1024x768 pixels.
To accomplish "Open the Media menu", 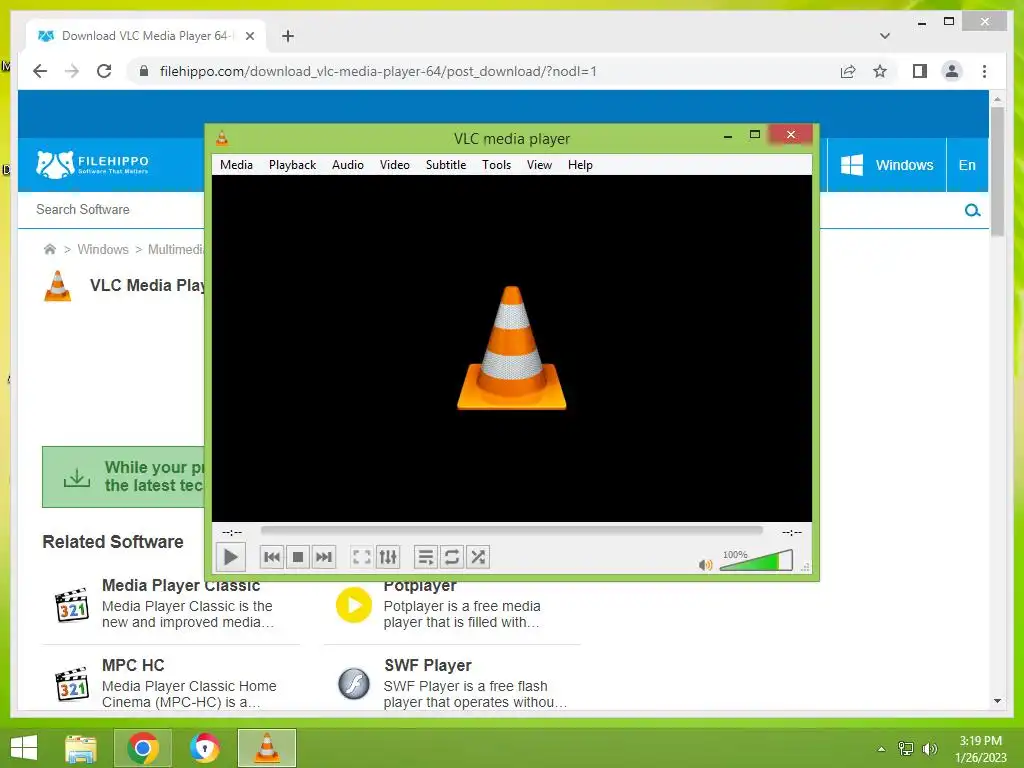I will tap(236, 165).
